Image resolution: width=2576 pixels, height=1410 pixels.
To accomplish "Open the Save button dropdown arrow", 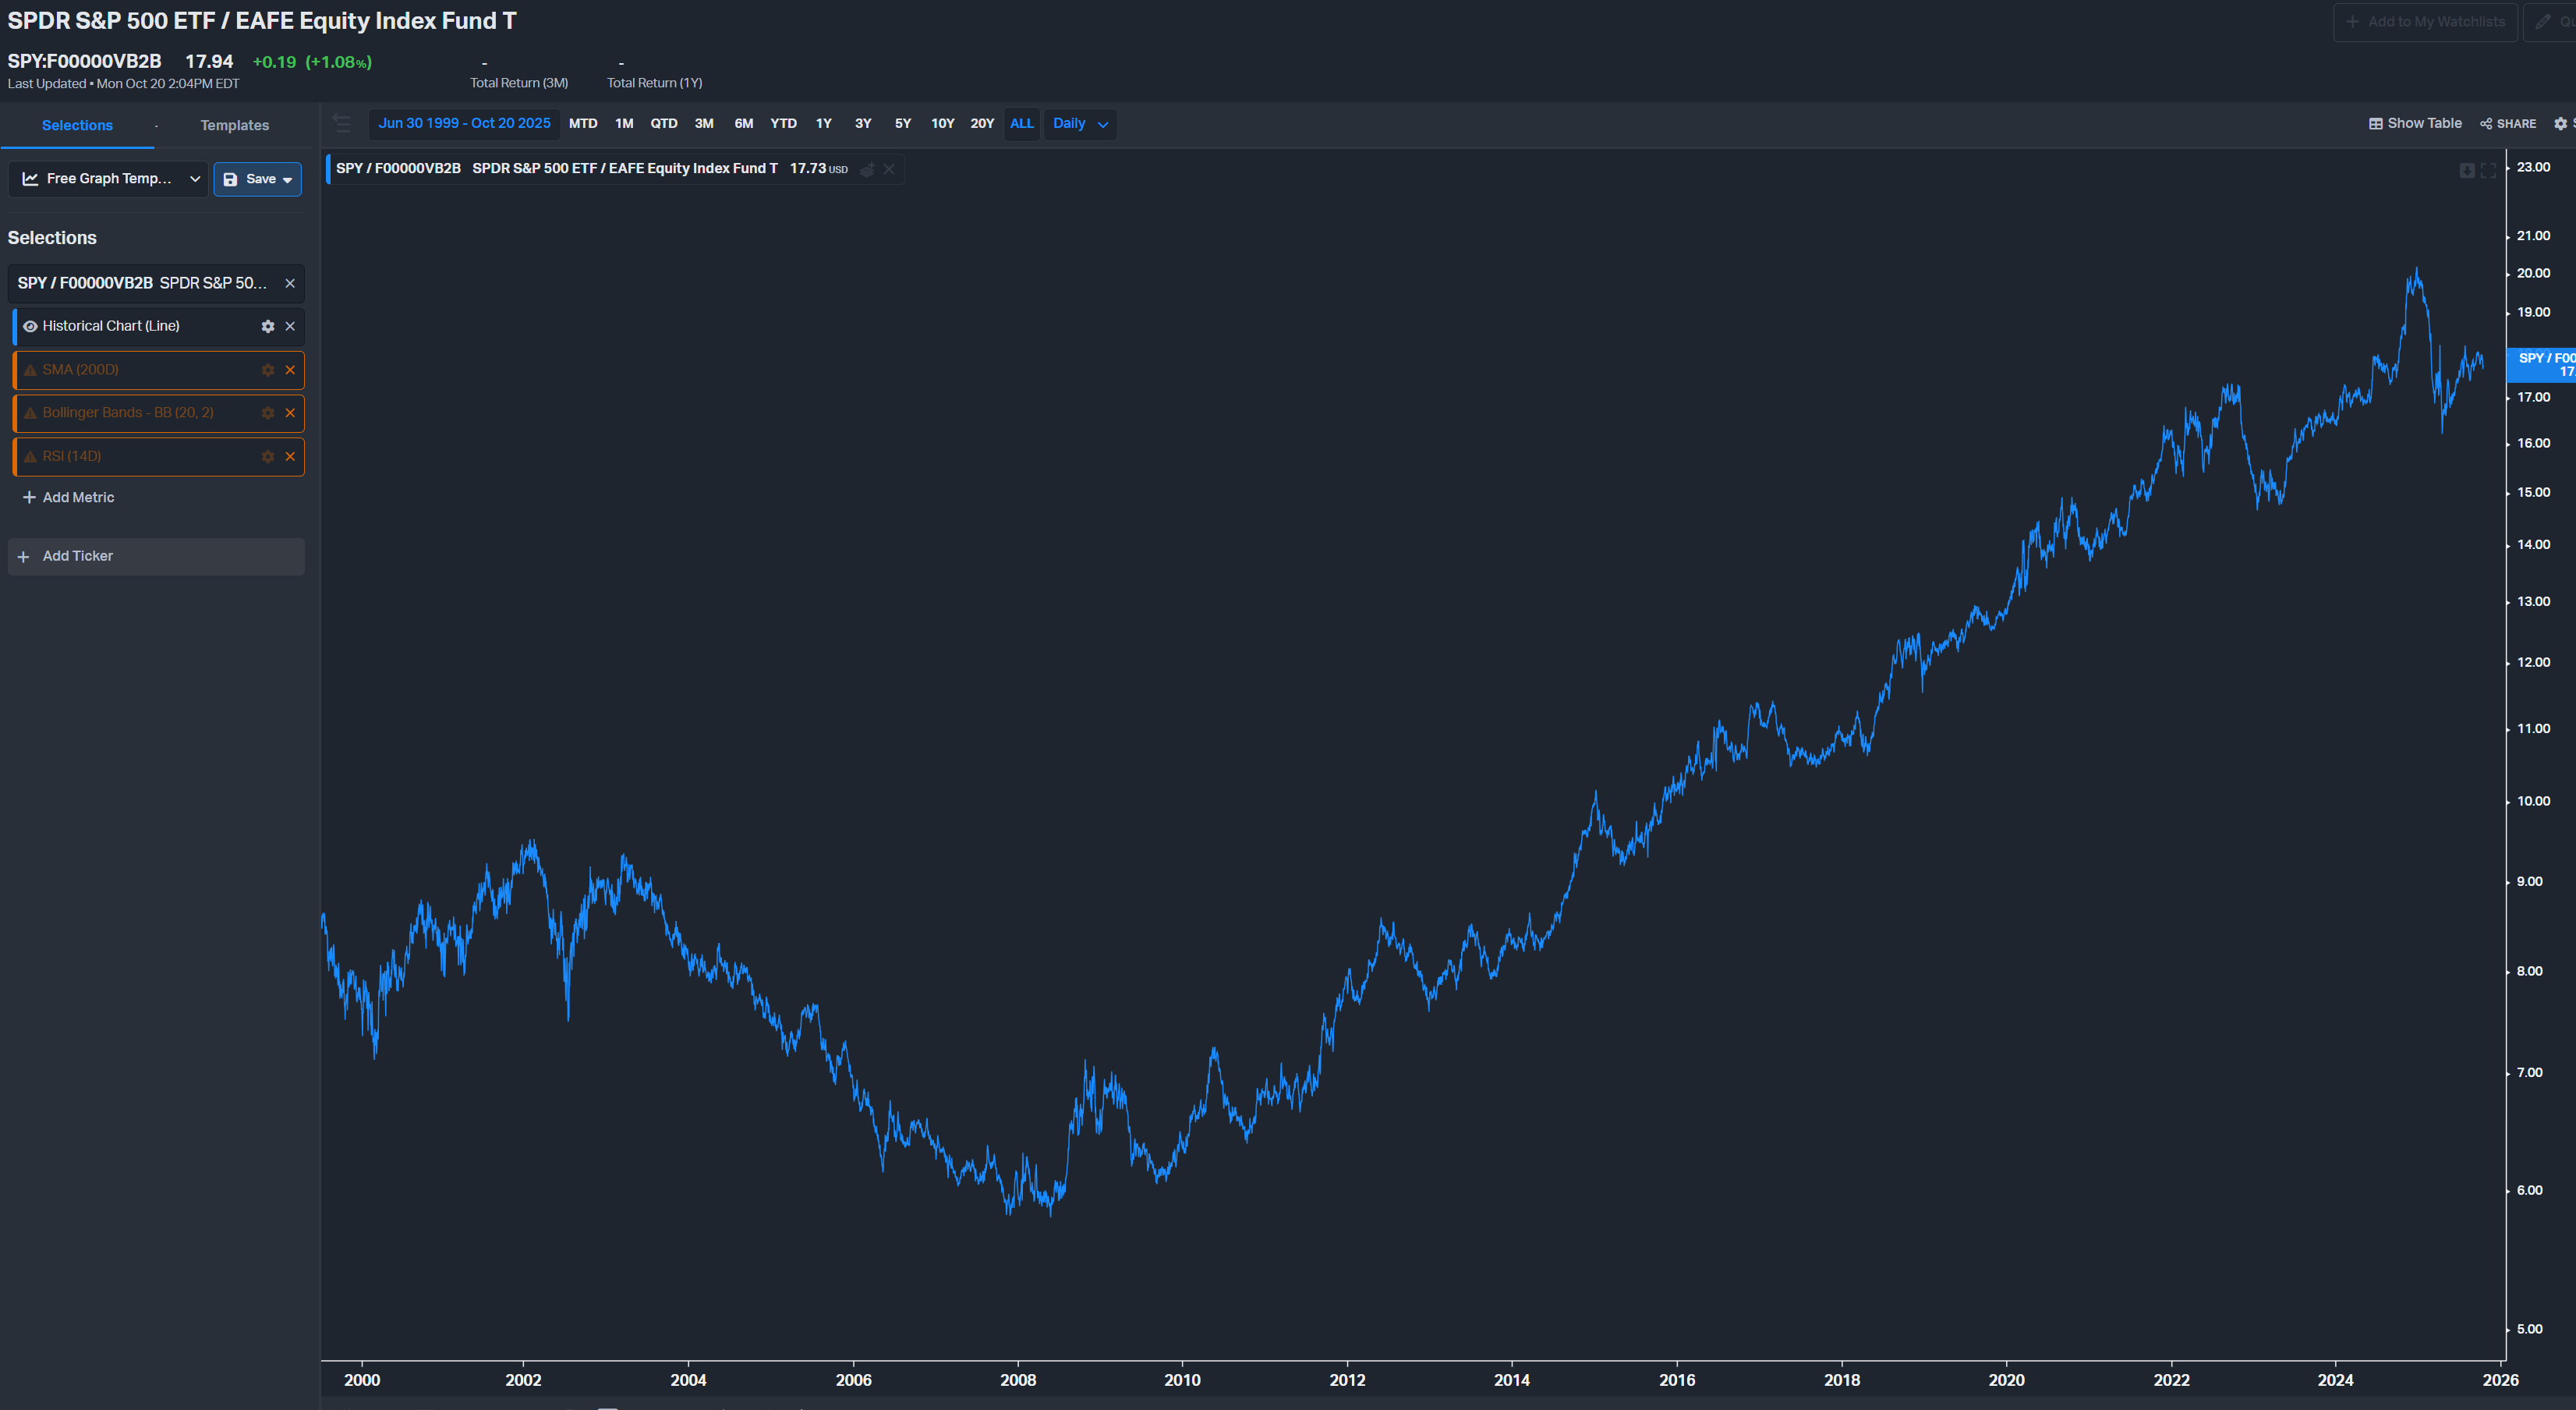I will (x=288, y=180).
